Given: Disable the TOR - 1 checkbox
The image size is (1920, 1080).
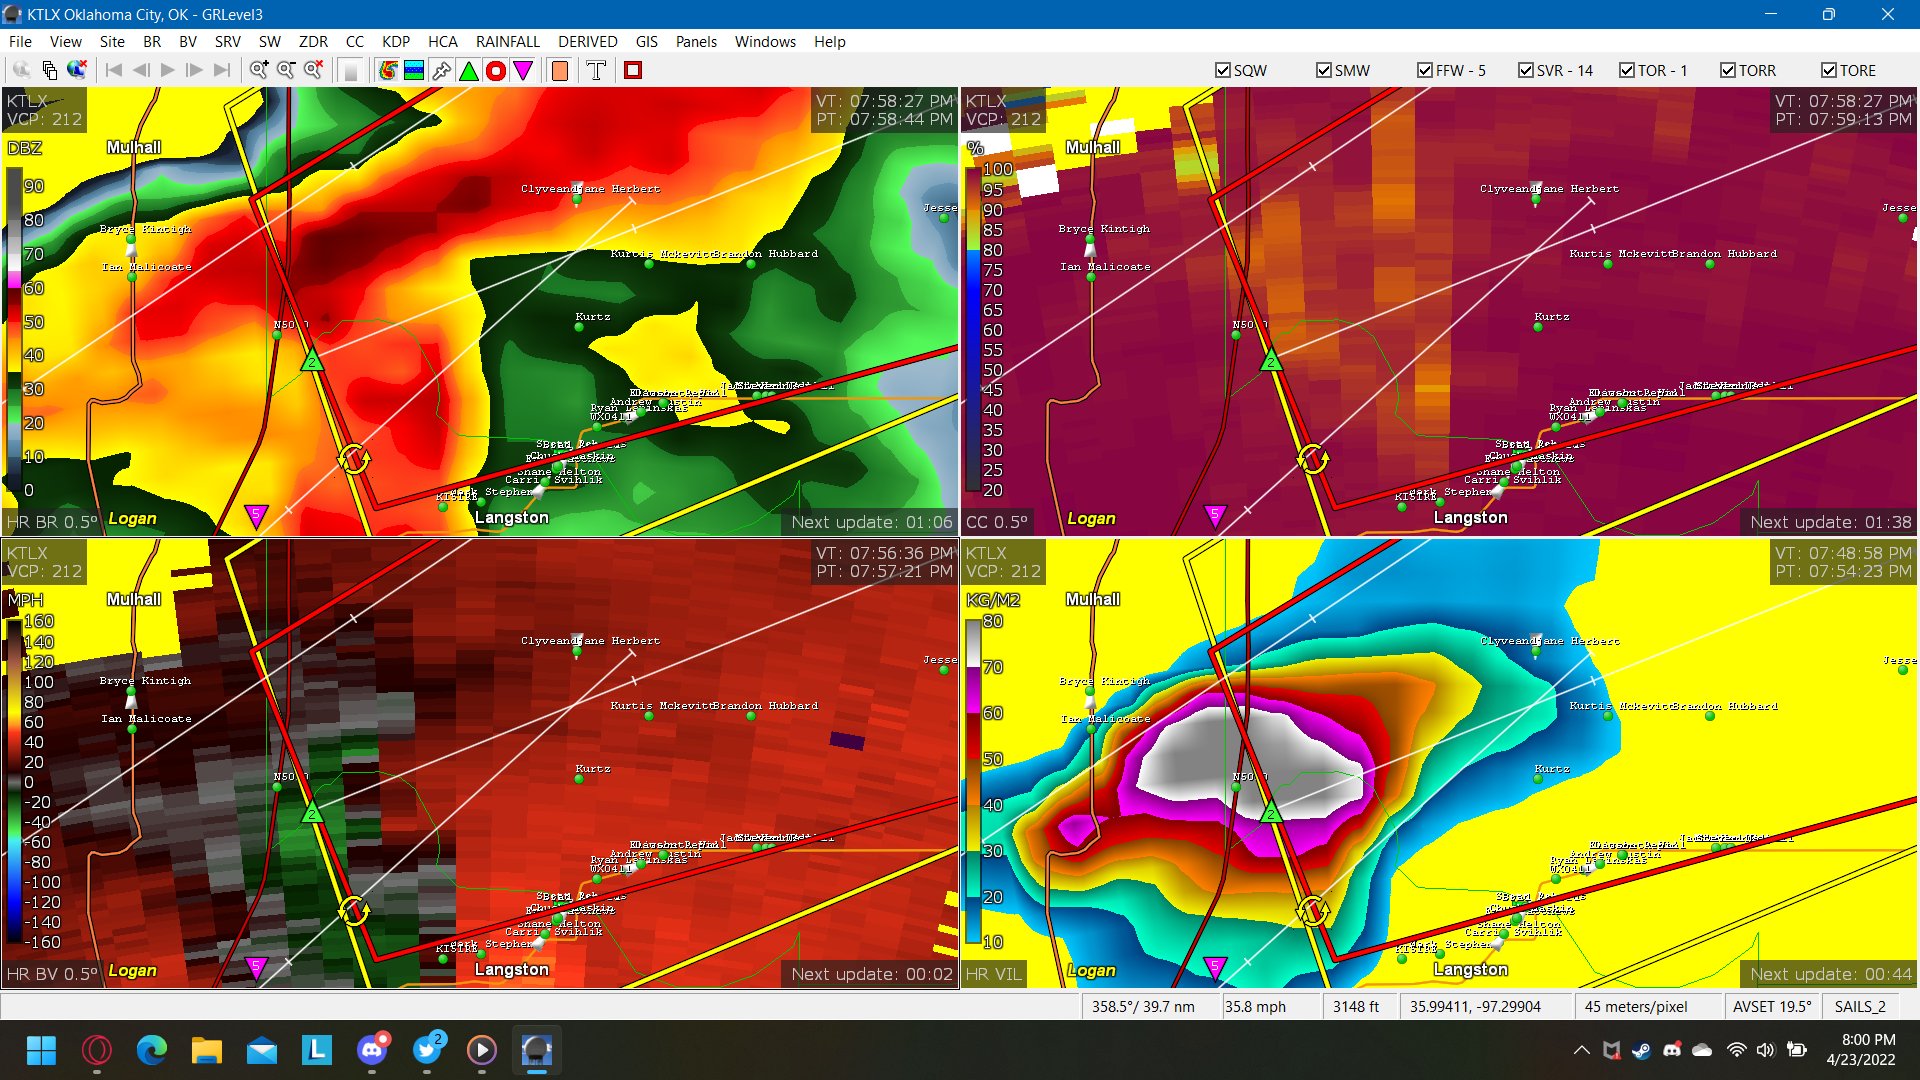Looking at the screenshot, I should coord(1626,70).
